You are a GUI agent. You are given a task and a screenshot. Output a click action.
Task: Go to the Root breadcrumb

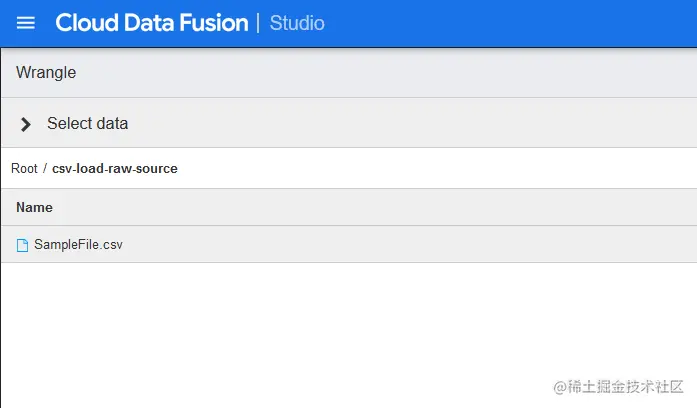click(x=24, y=169)
